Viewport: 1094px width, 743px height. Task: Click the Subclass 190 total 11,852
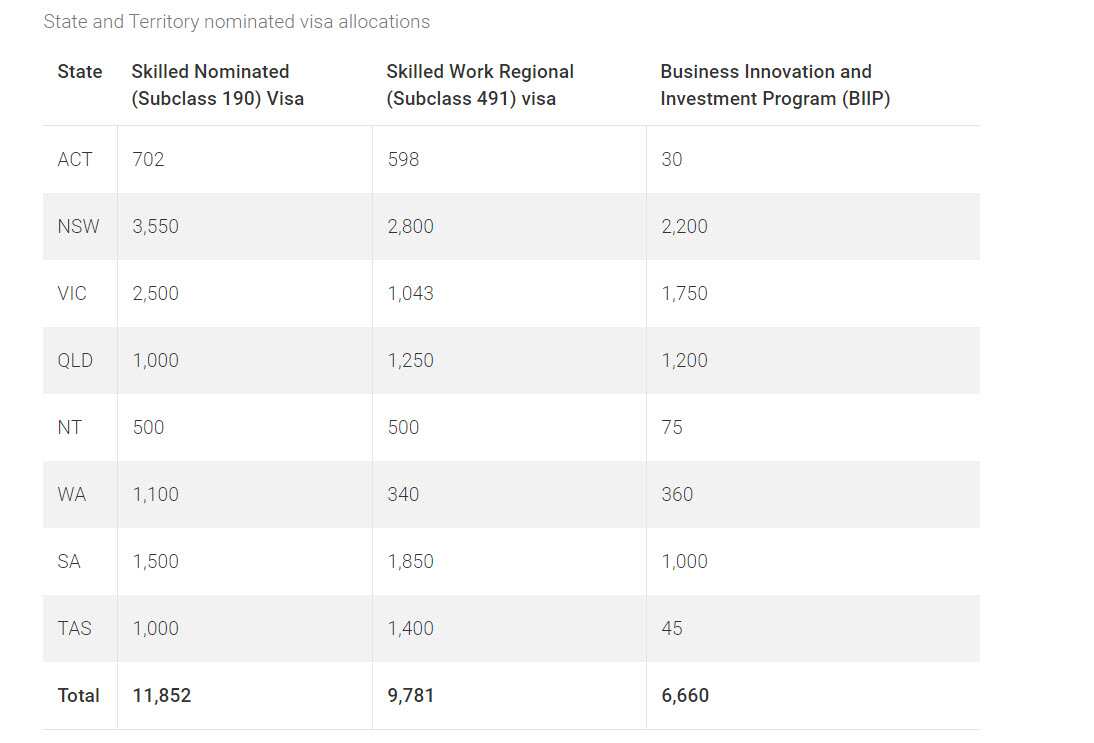(162, 695)
